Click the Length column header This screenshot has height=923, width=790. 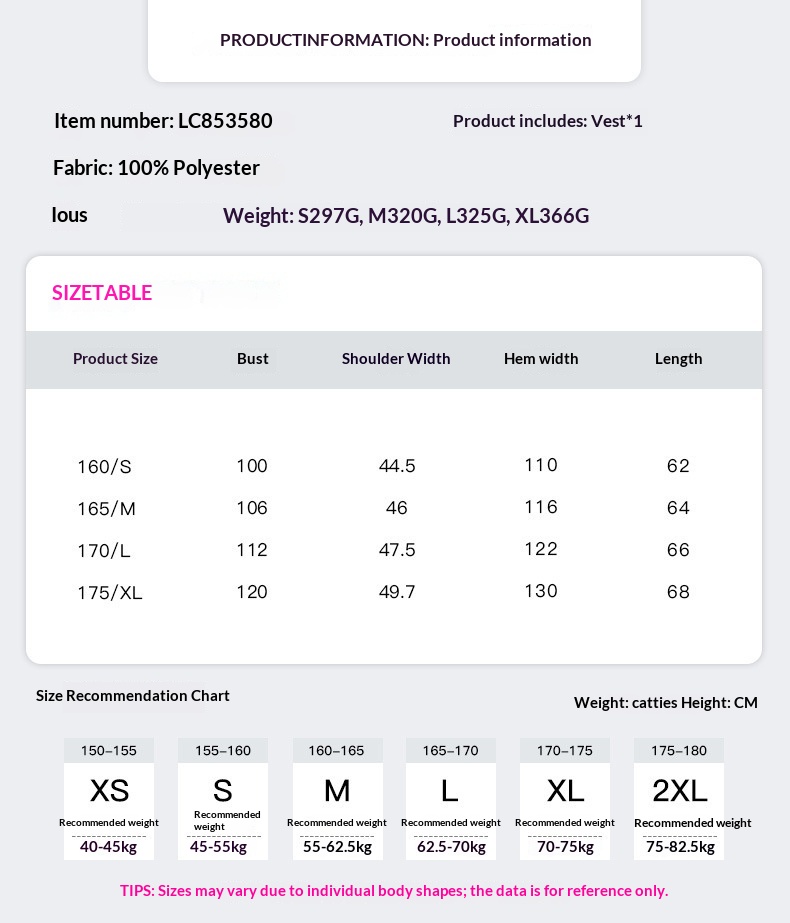coord(678,359)
